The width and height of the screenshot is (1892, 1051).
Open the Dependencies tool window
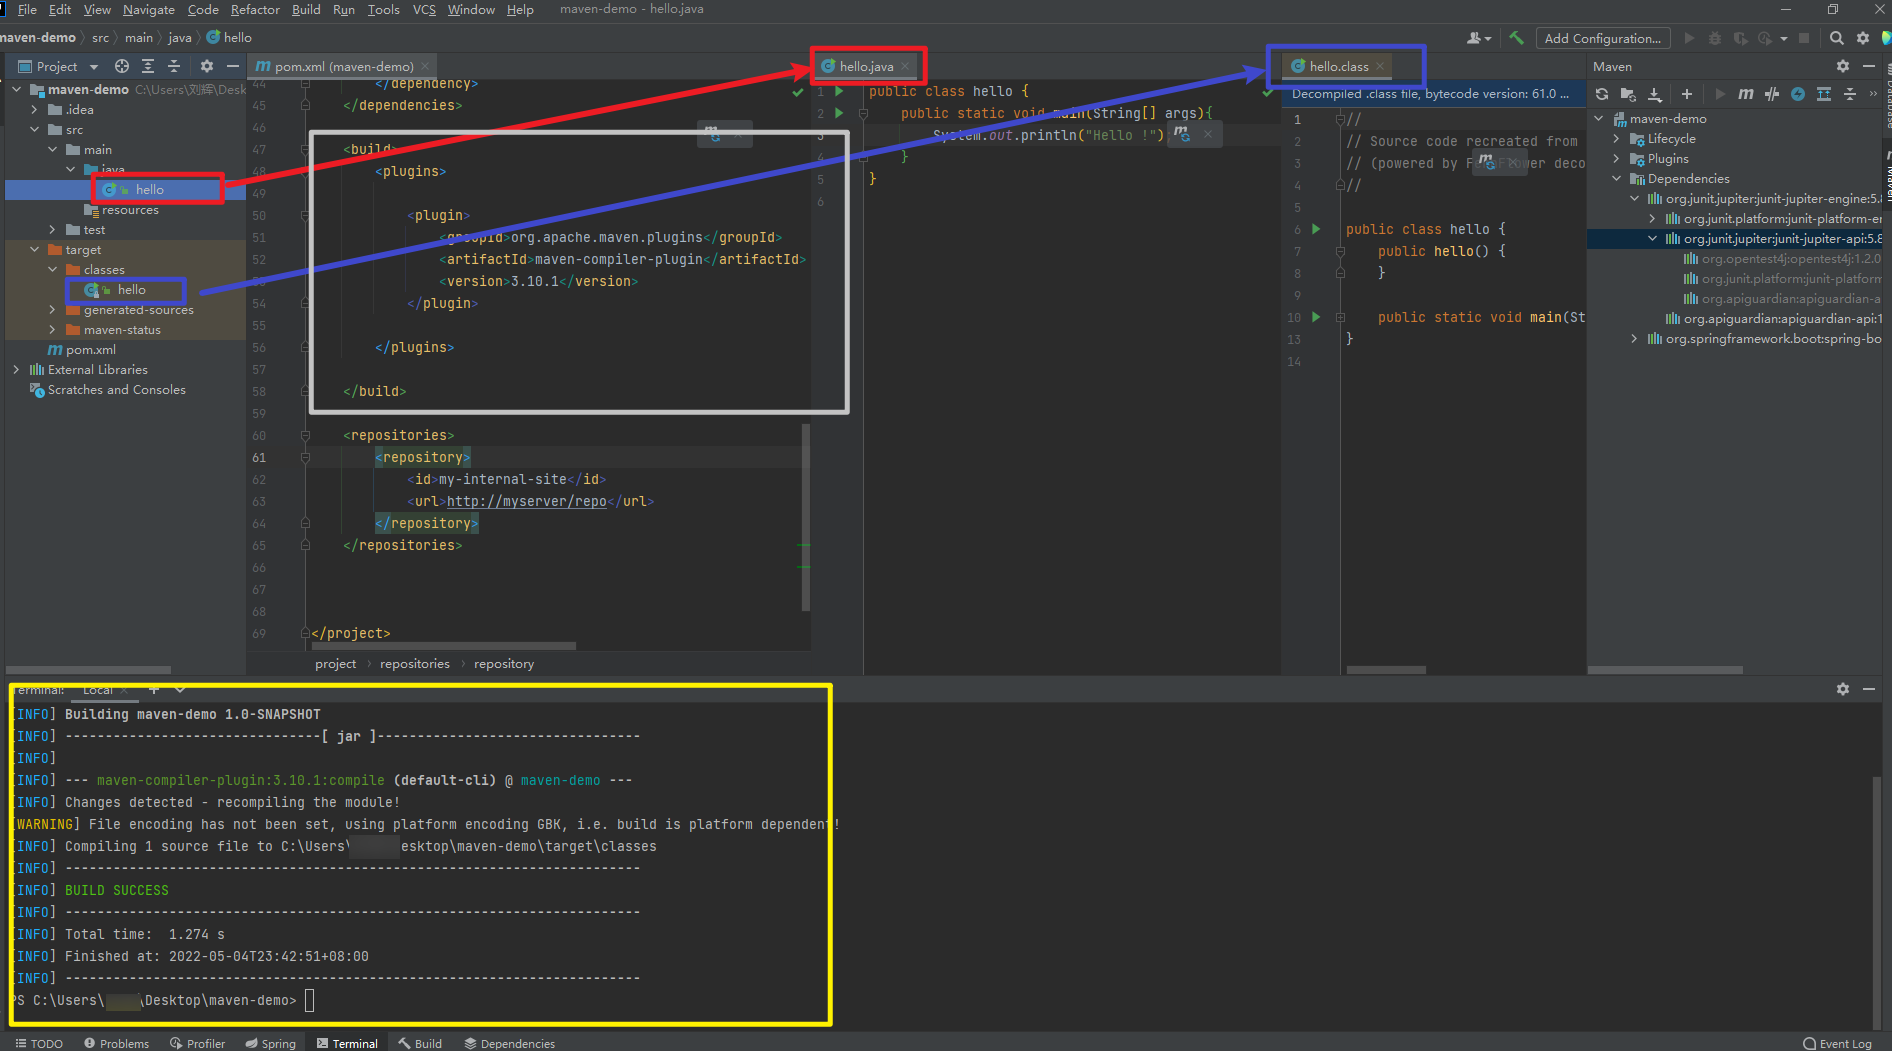click(x=510, y=1043)
